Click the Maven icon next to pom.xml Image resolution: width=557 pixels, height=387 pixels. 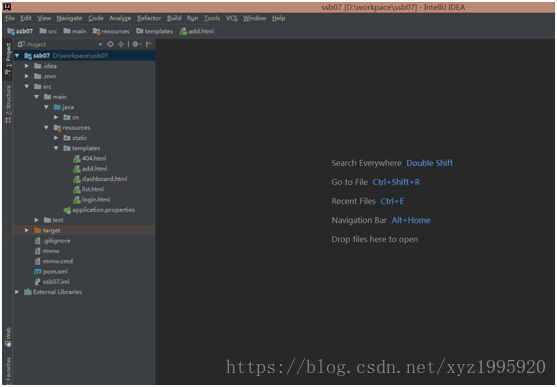tap(38, 272)
